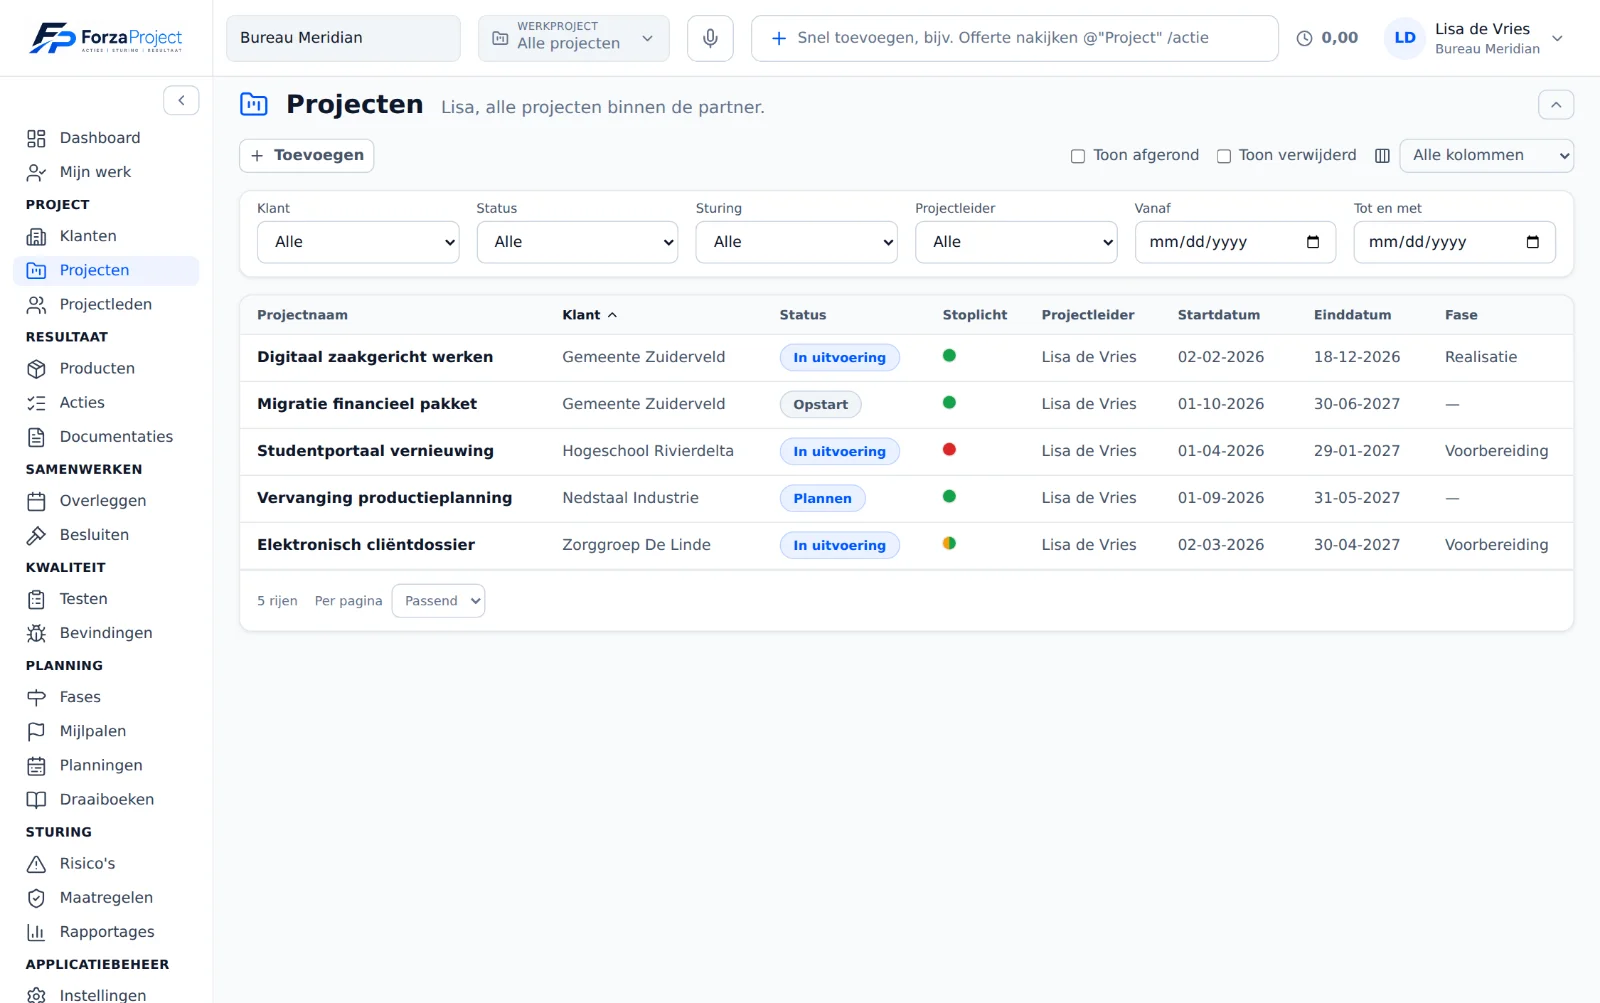Image resolution: width=1600 pixels, height=1003 pixels.
Task: Click the Bevindingen bug icon
Action: [36, 633]
